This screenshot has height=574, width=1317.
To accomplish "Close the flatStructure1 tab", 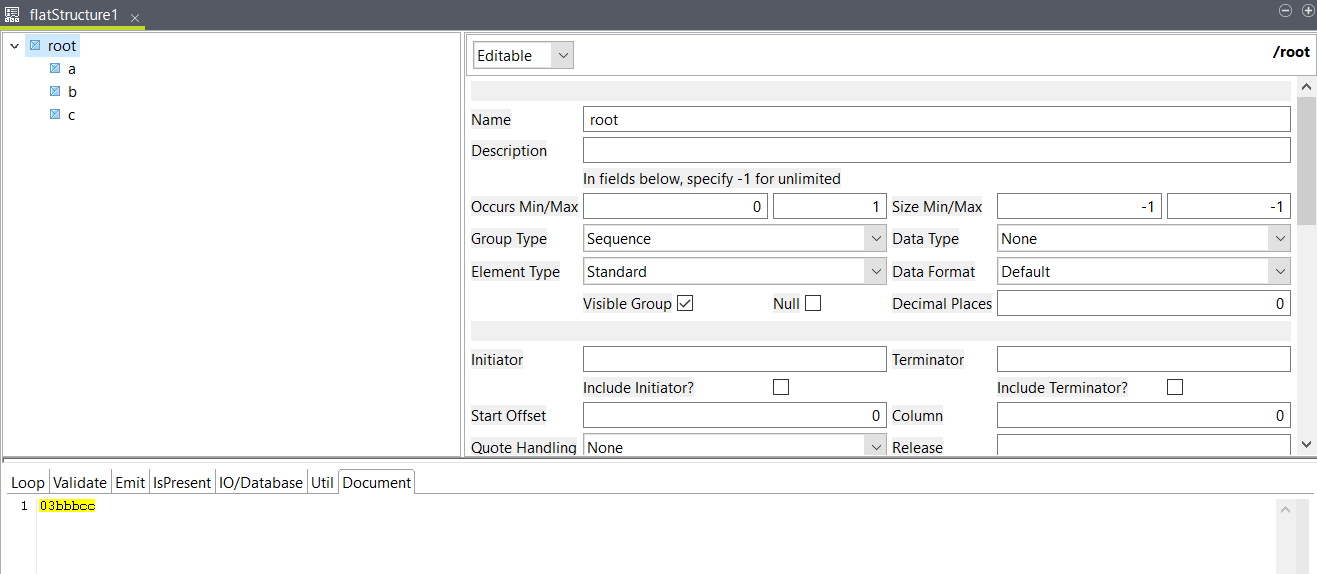I will tap(135, 18).
